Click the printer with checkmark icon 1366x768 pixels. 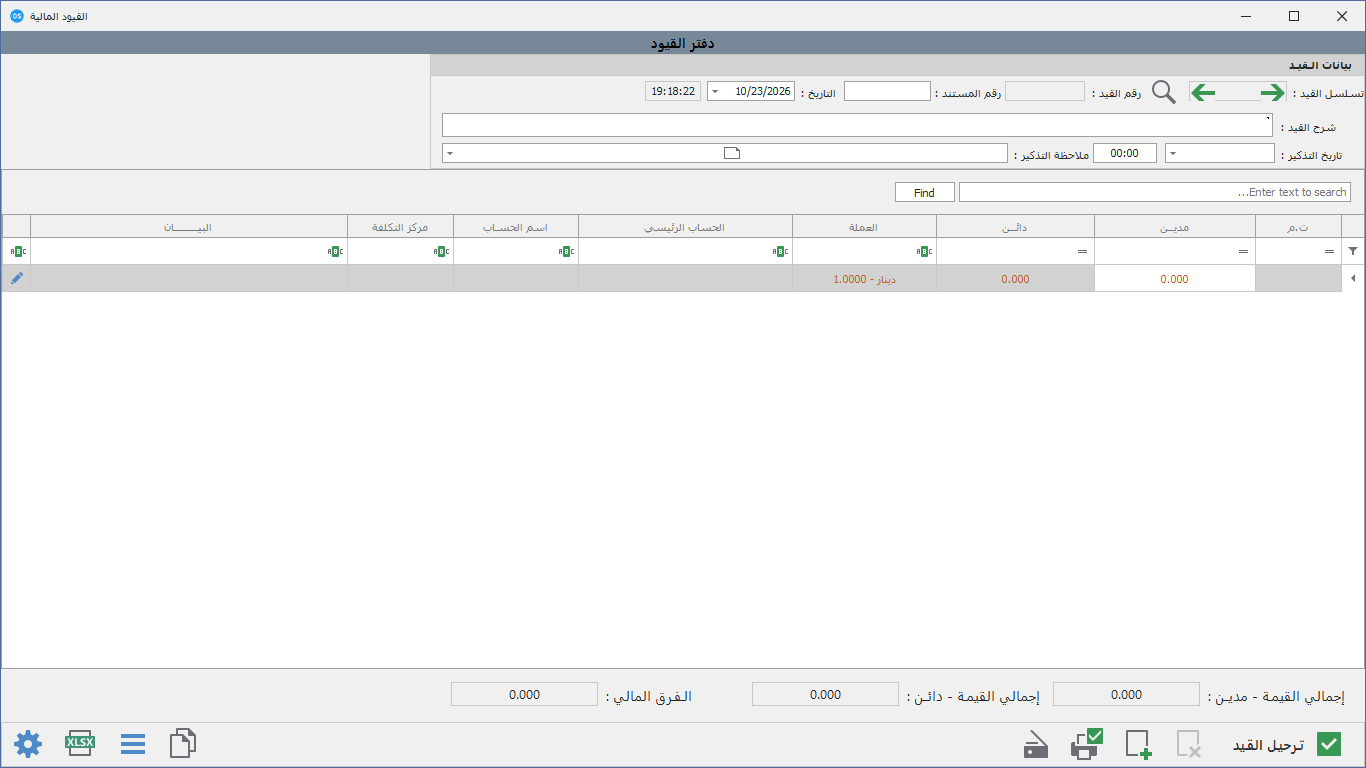[1086, 744]
